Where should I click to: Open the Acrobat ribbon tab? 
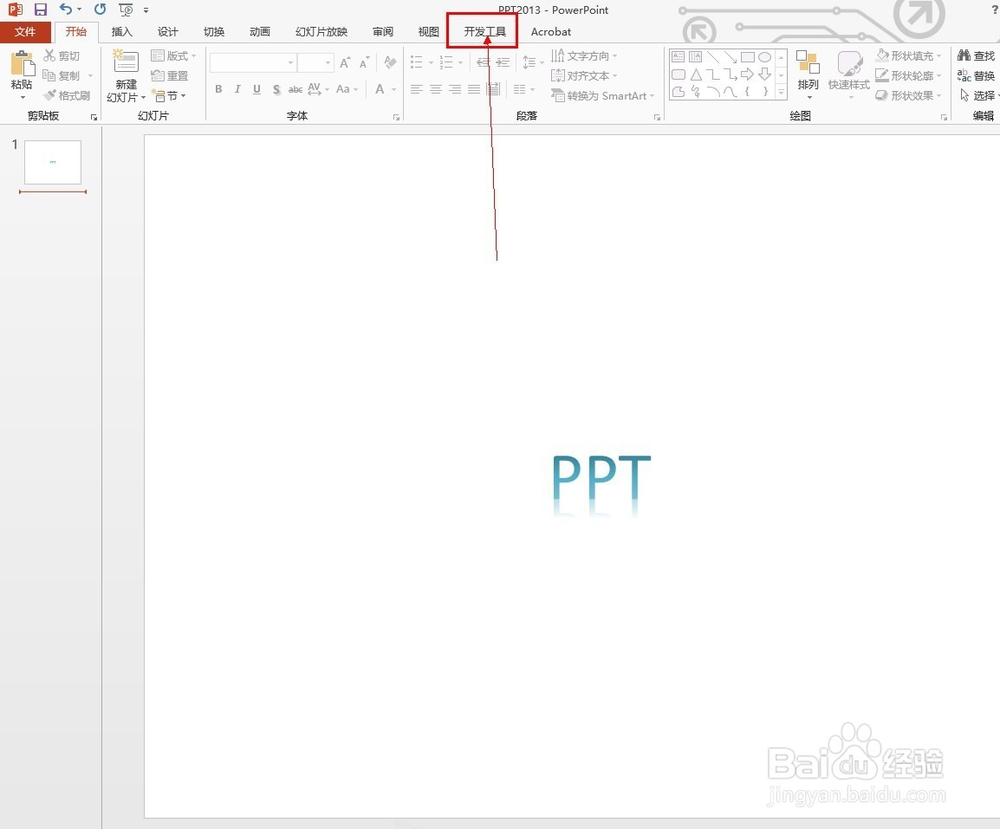(551, 31)
